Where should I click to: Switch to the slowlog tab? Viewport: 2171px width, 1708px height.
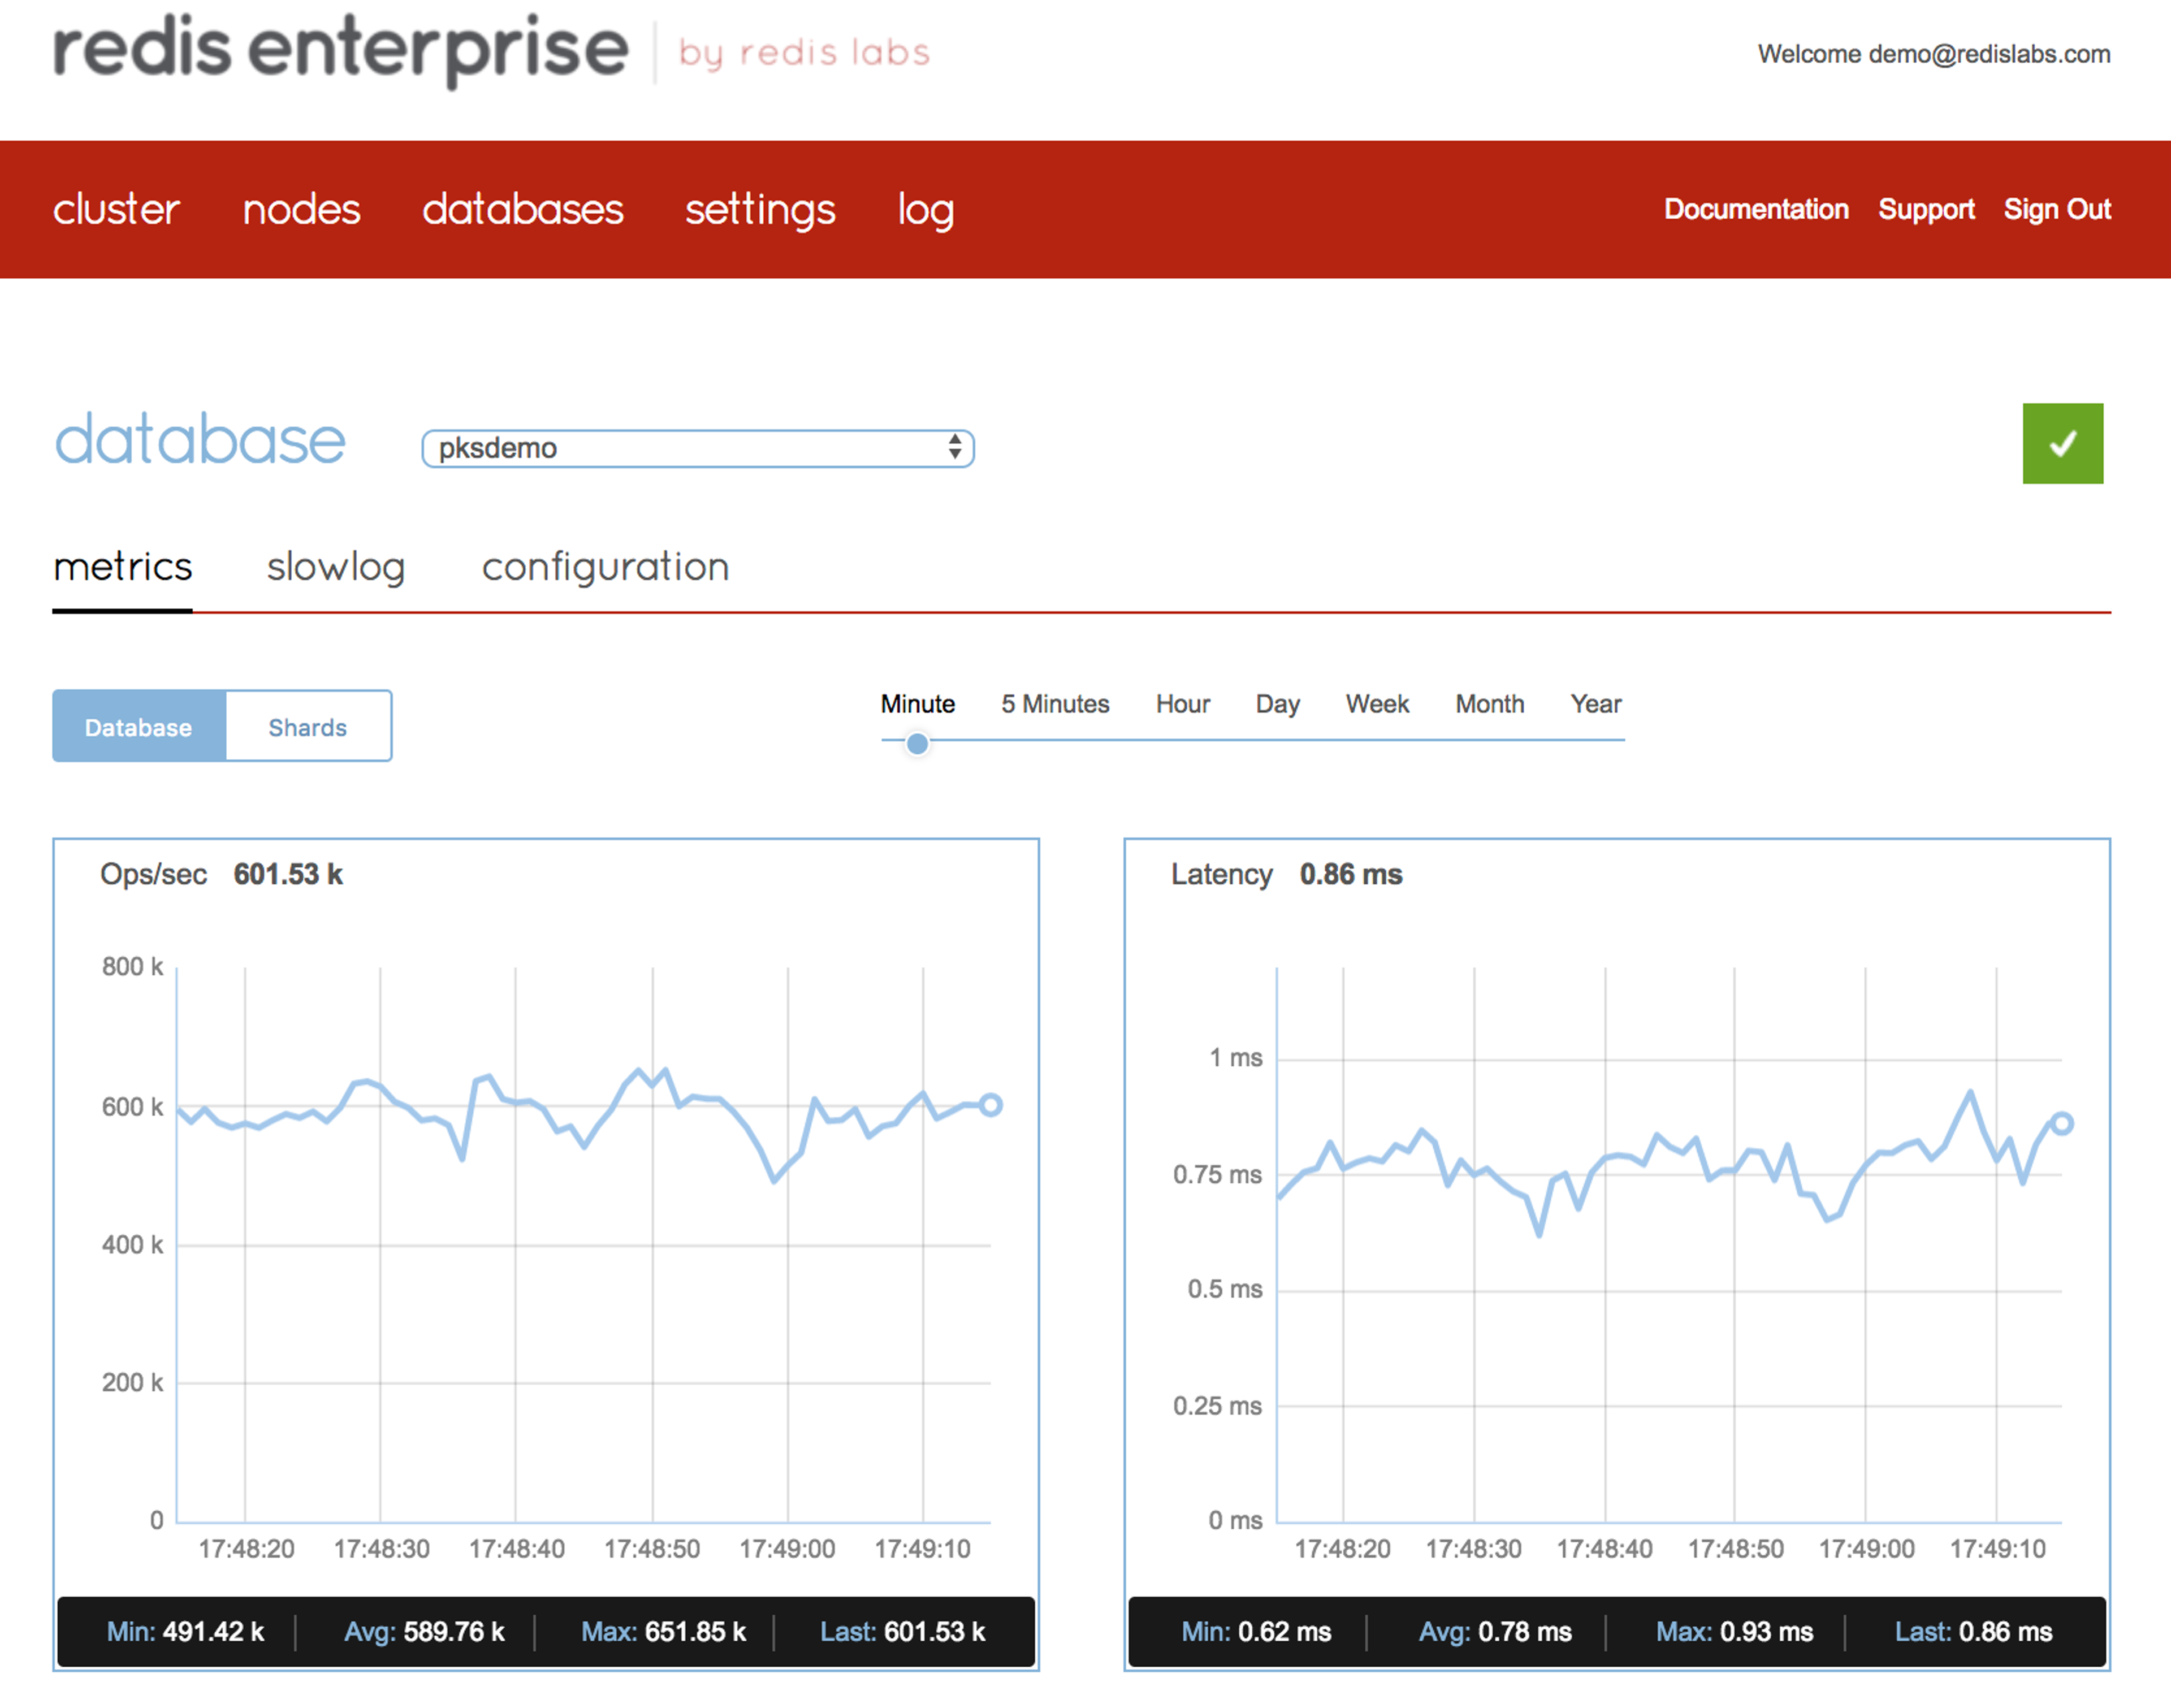pyautogui.click(x=336, y=567)
